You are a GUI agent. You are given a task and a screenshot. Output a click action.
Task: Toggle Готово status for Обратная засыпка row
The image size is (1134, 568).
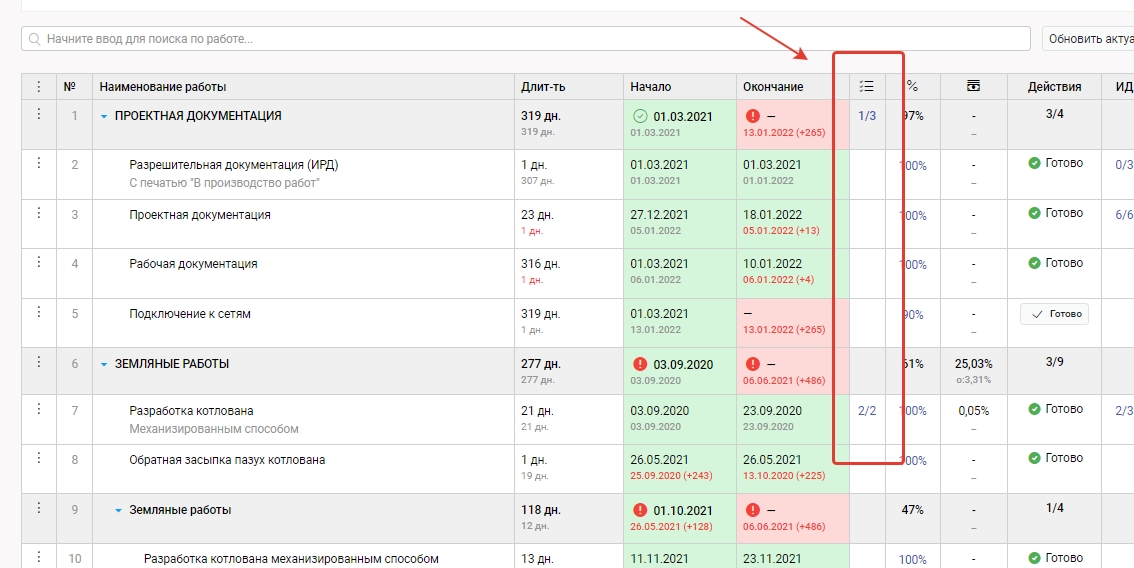tap(1054, 458)
